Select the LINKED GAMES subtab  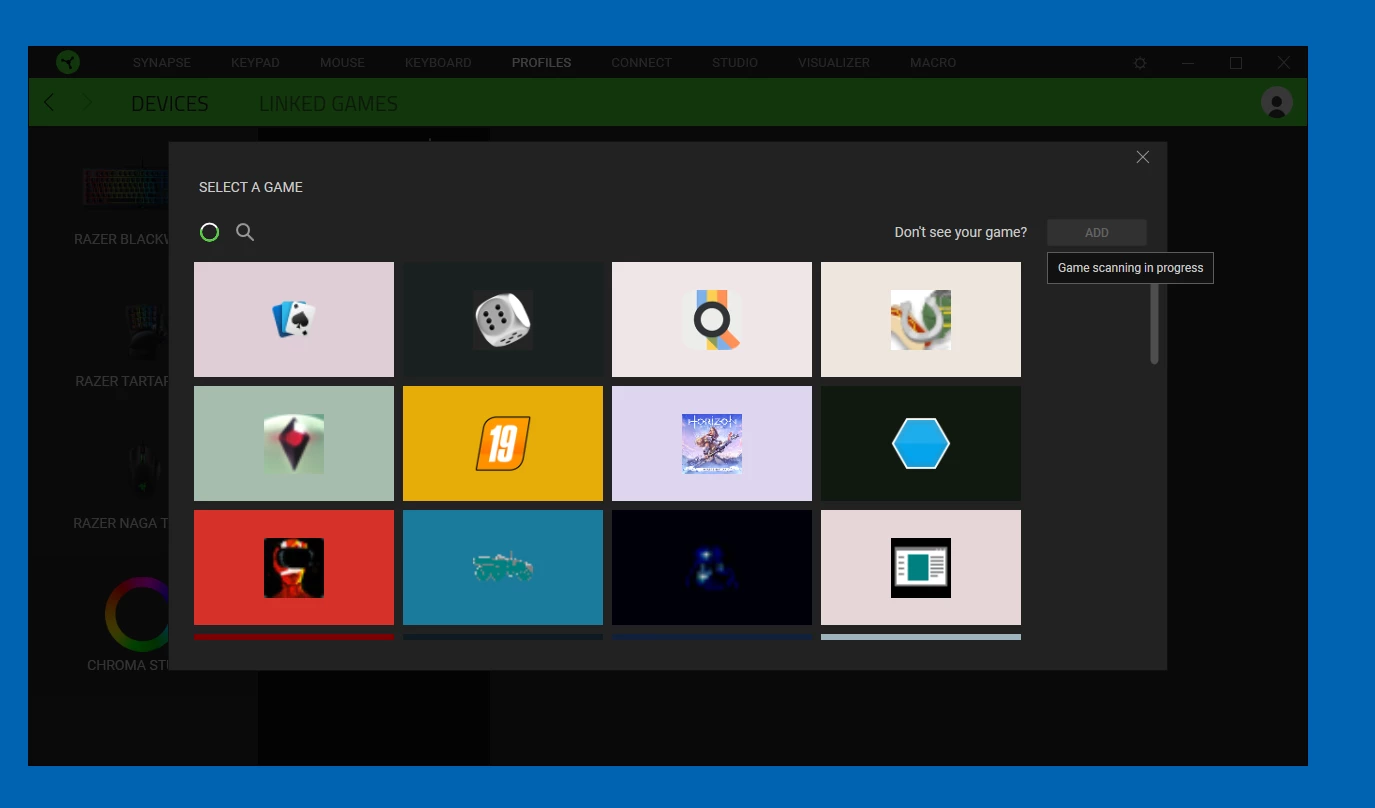[328, 103]
